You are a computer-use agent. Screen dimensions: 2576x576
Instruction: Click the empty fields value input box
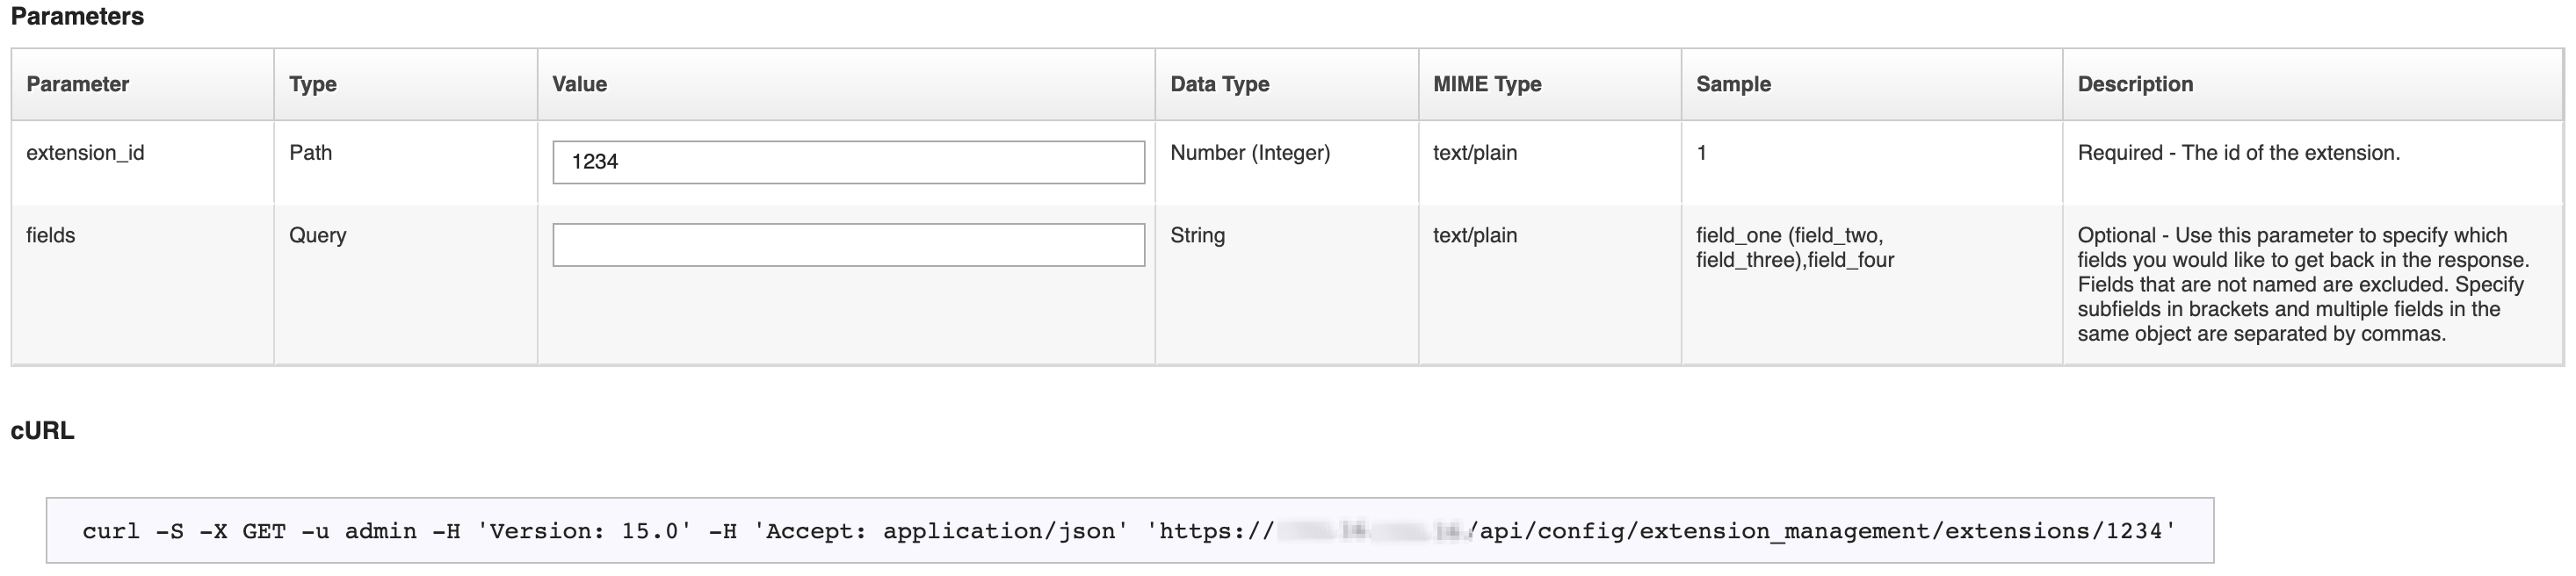[848, 245]
